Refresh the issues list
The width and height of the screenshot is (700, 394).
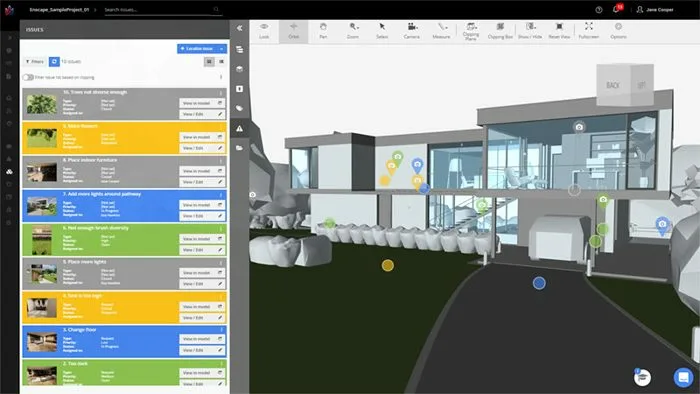(54, 62)
